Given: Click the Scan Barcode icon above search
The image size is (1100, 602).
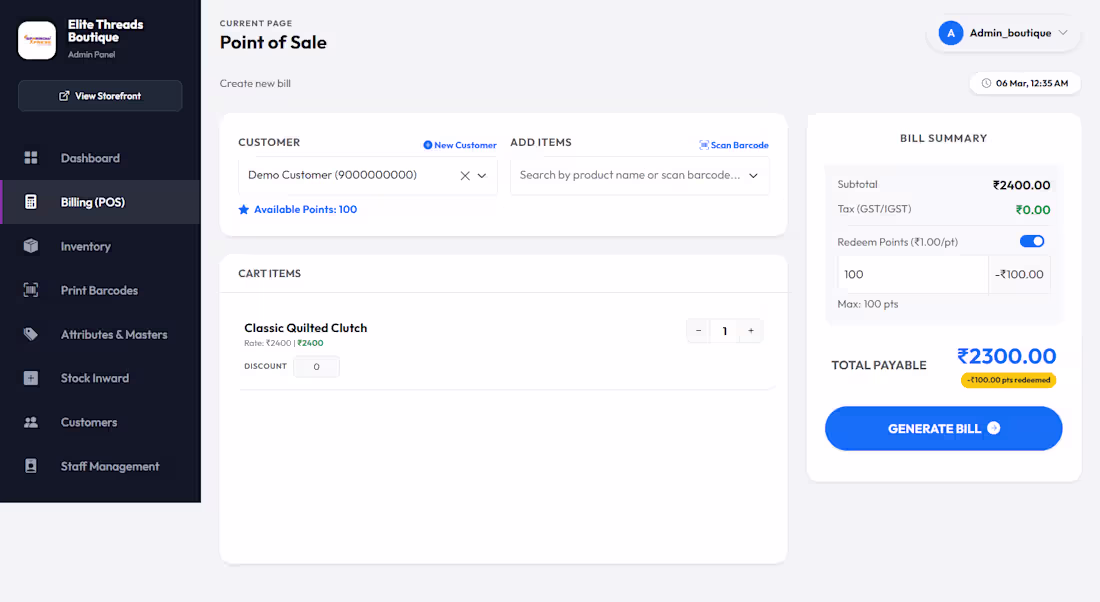Looking at the screenshot, I should click(706, 145).
